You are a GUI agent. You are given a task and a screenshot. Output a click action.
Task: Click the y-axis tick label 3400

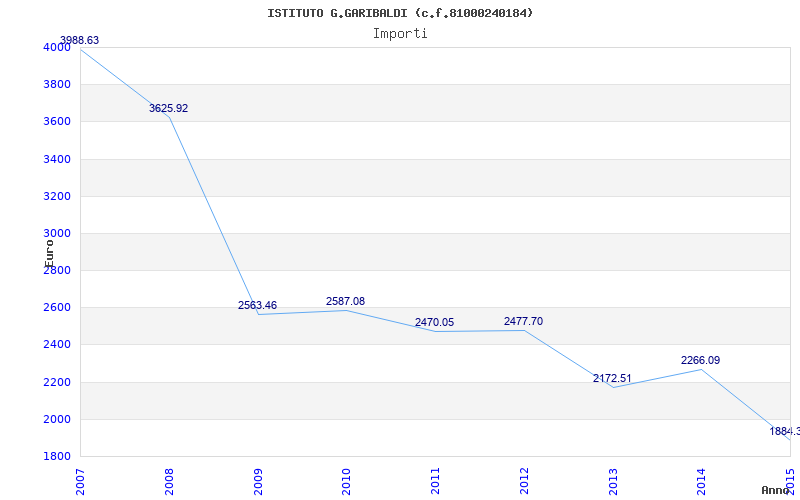point(57,159)
